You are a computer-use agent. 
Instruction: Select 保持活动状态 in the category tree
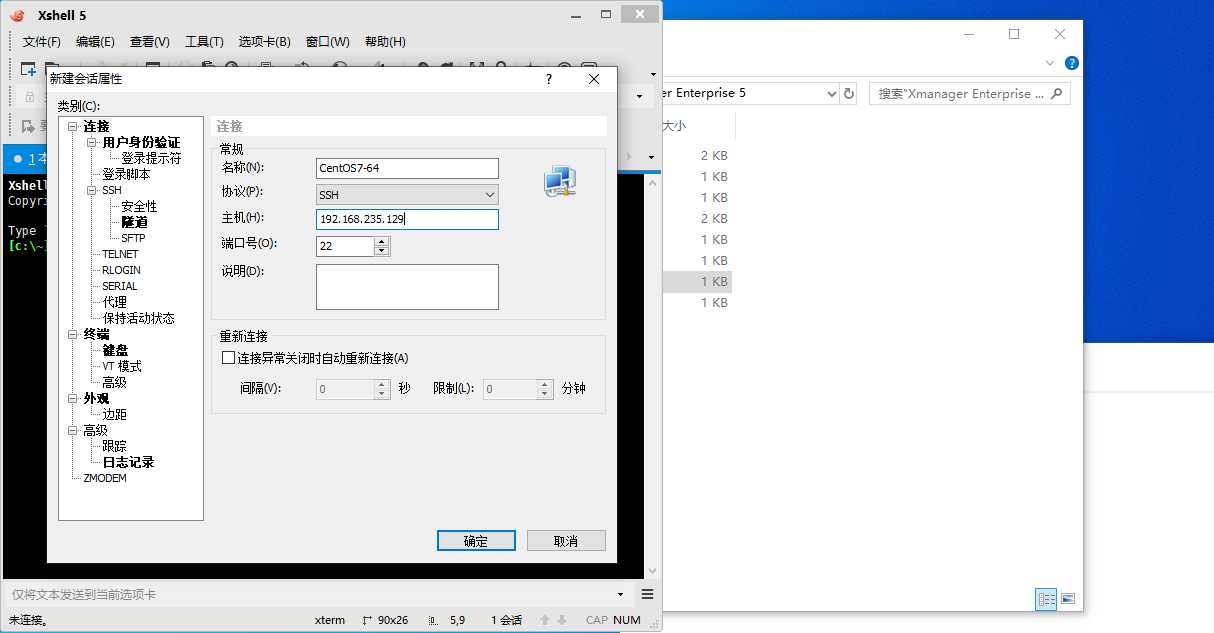click(138, 318)
